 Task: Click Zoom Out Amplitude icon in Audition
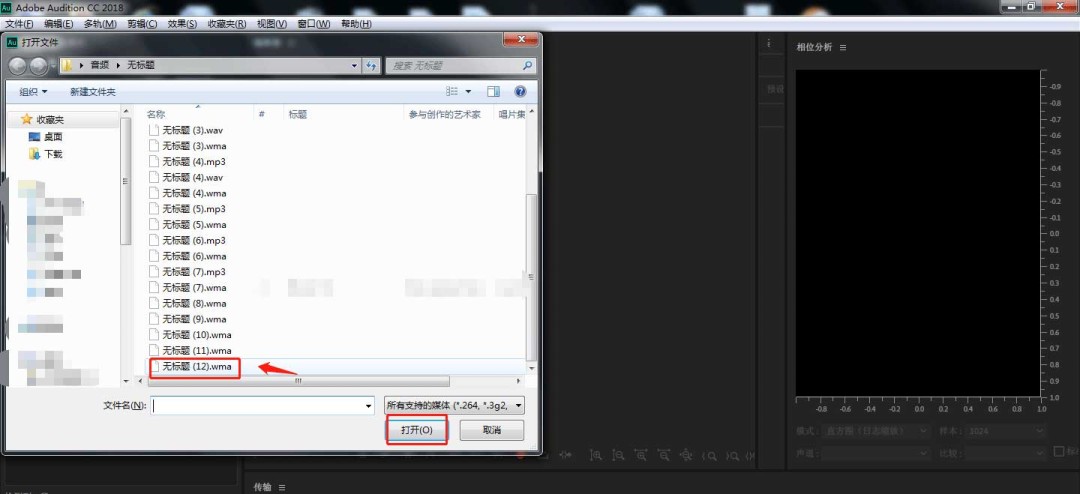pos(619,455)
